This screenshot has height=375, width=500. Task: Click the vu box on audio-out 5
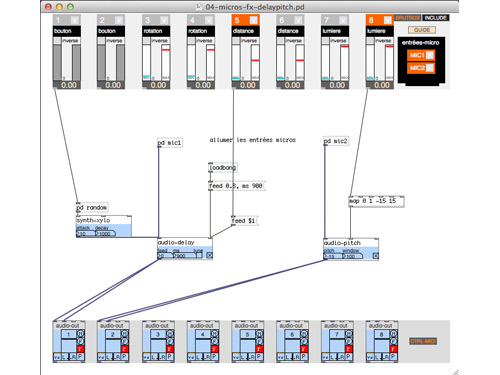236,357
